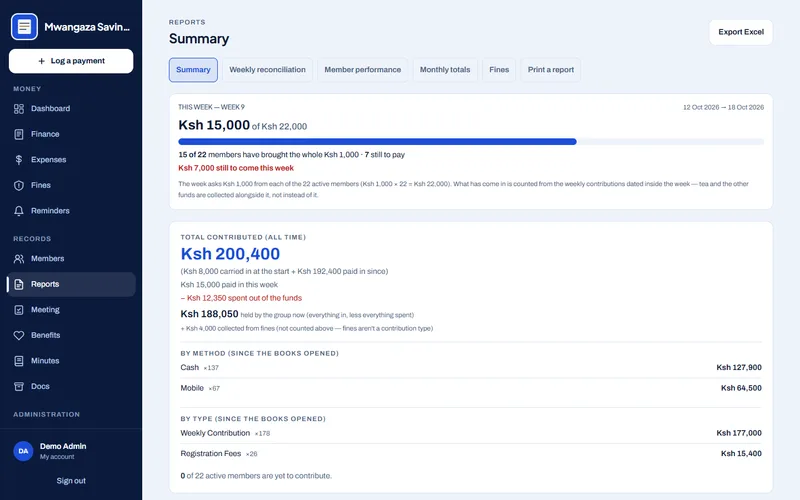Viewport: 800px width, 500px height.
Task: Click the Ksh 7,000 still to come text
Action: point(236,168)
